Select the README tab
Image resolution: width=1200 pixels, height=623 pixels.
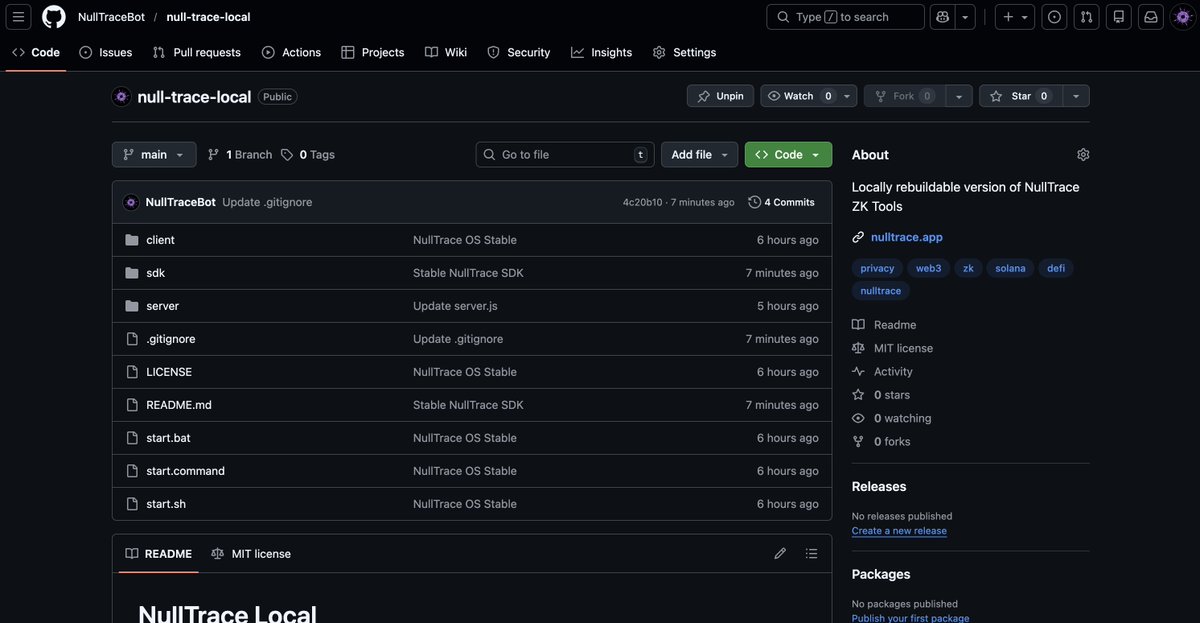click(x=158, y=554)
